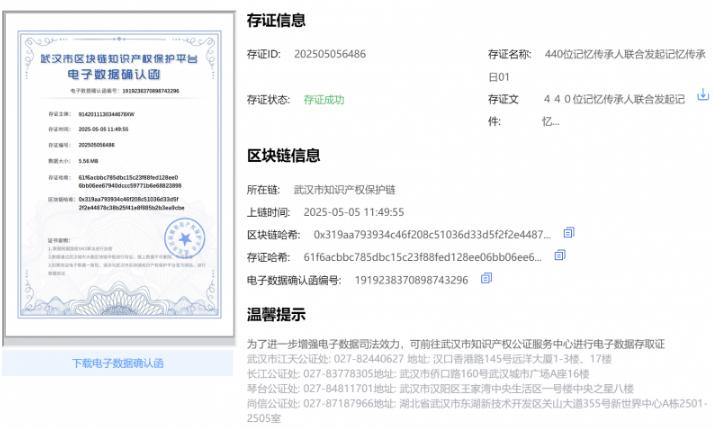Copy the 电子数据确认函编号 using its copy icon
Screen dimensions: 714x429
(487, 279)
